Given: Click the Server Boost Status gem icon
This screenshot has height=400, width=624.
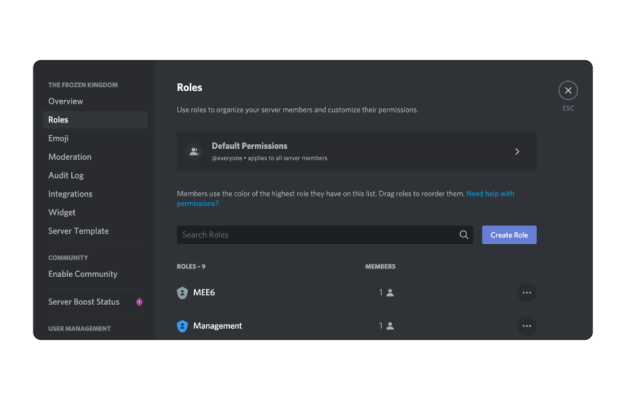Looking at the screenshot, I should point(139,302).
